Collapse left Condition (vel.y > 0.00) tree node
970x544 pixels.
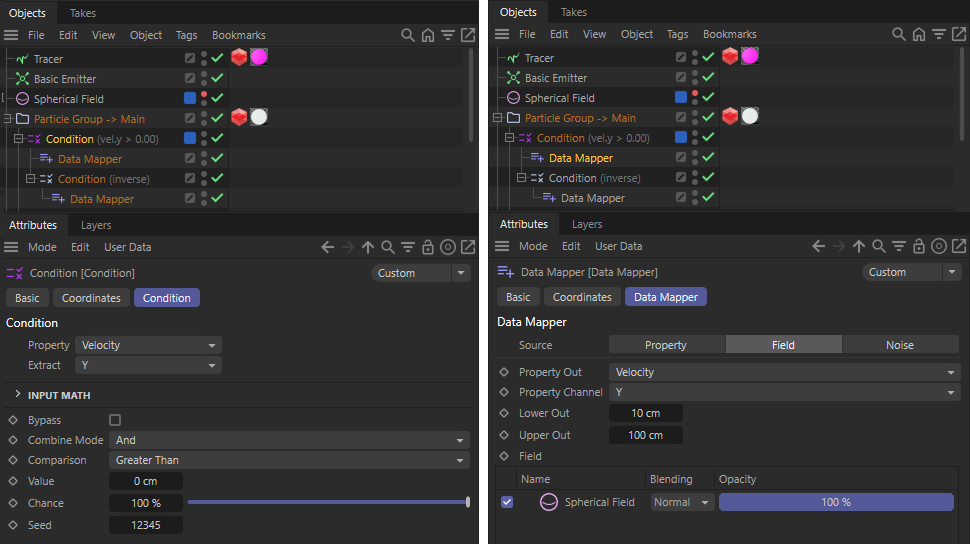(x=19, y=139)
